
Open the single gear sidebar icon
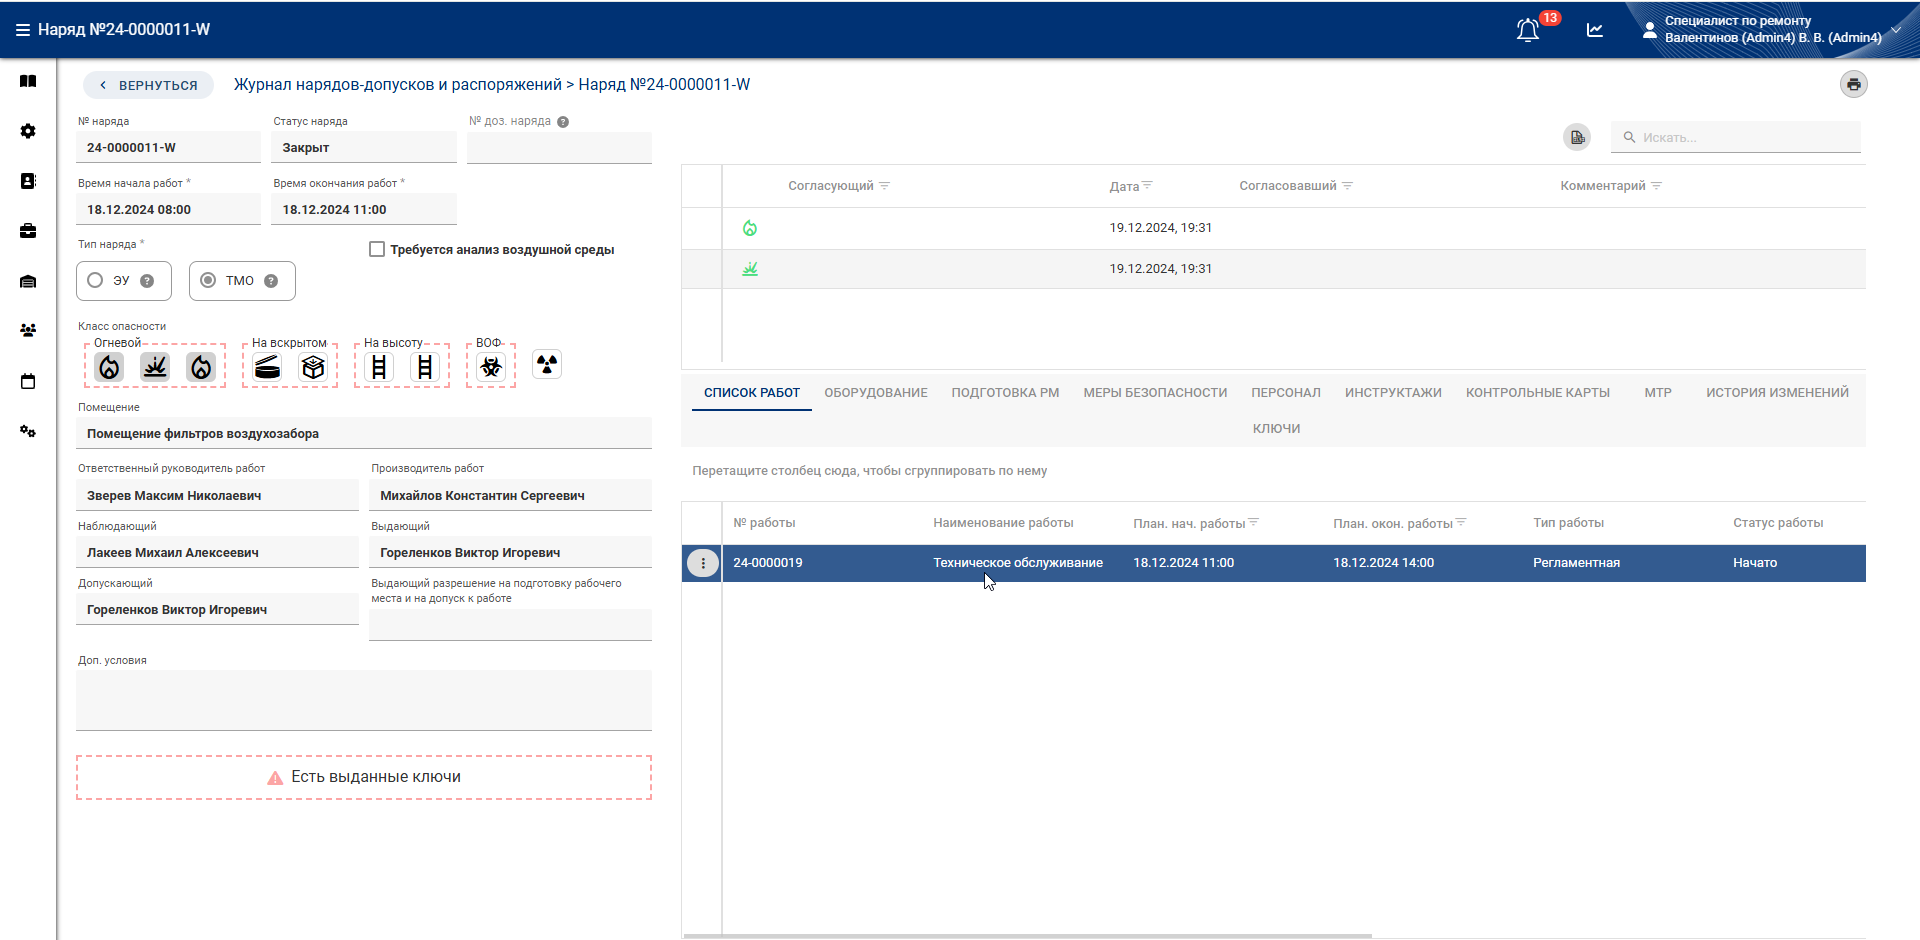[x=28, y=131]
